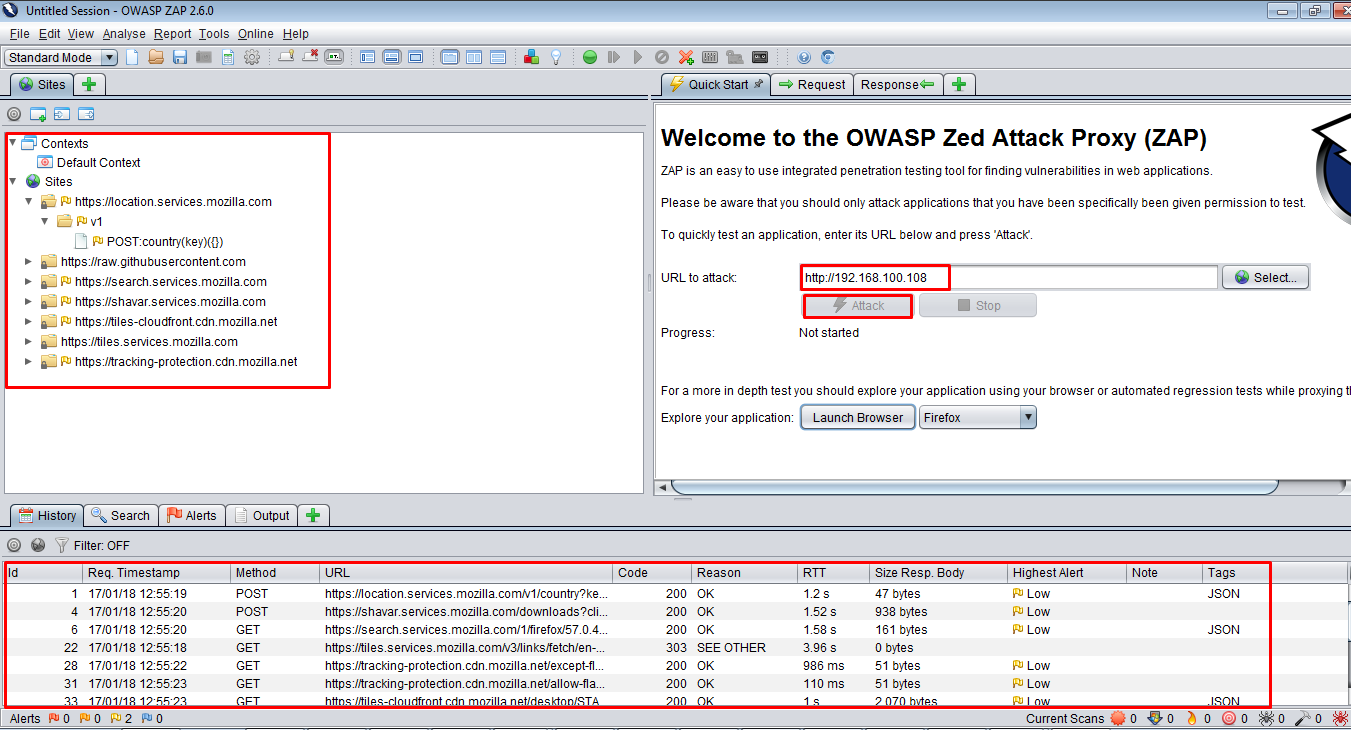Click the horizontal scrollbar of Quick Start panel
The height and width of the screenshot is (730, 1351).
click(x=975, y=487)
